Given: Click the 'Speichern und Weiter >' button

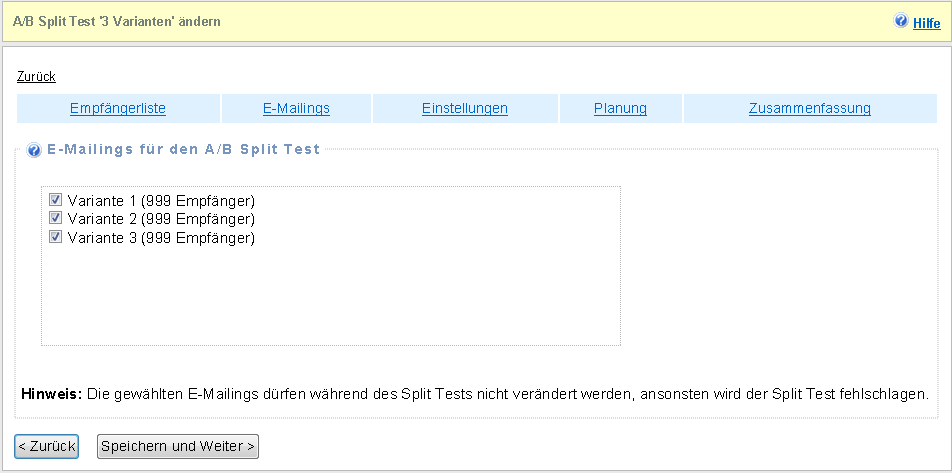Looking at the screenshot, I should [x=178, y=446].
